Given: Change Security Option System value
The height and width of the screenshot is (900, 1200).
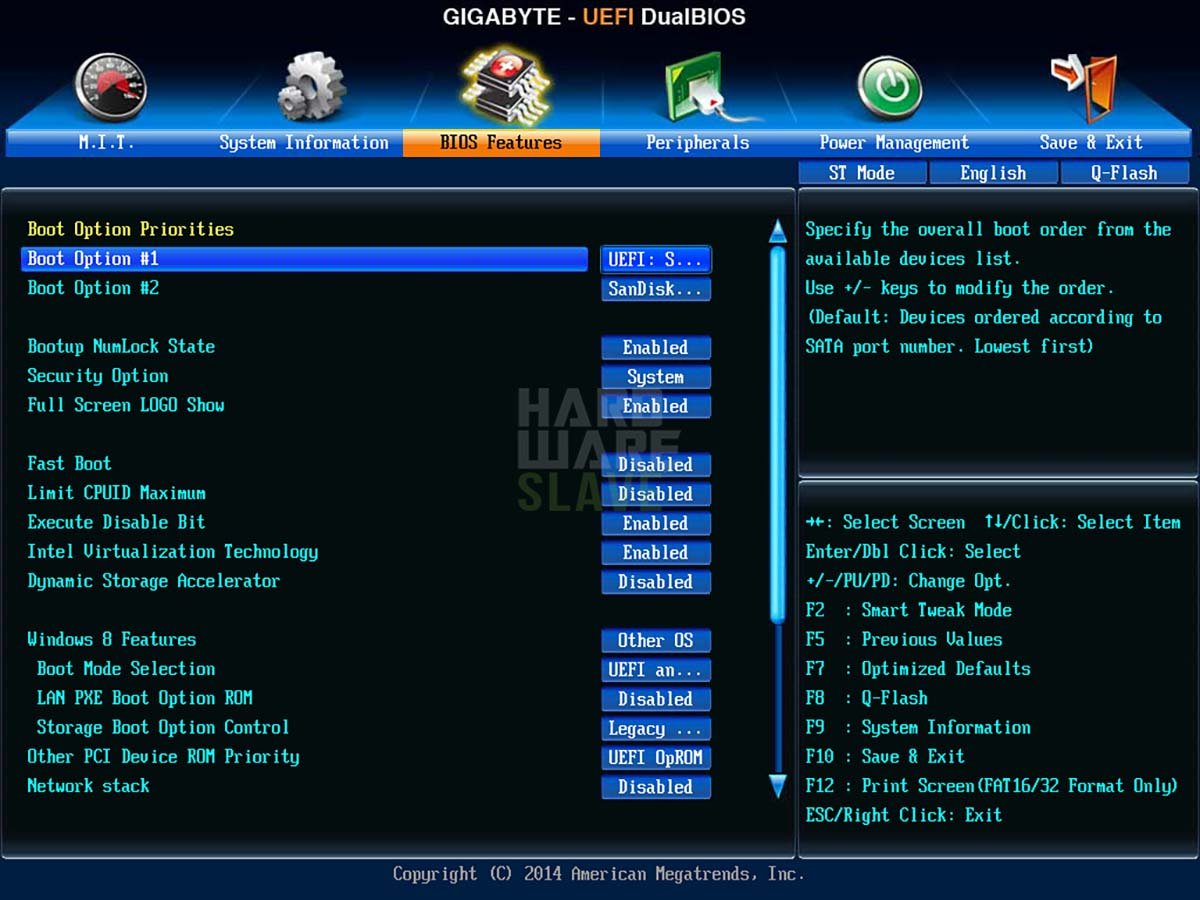Looking at the screenshot, I should click(x=656, y=377).
